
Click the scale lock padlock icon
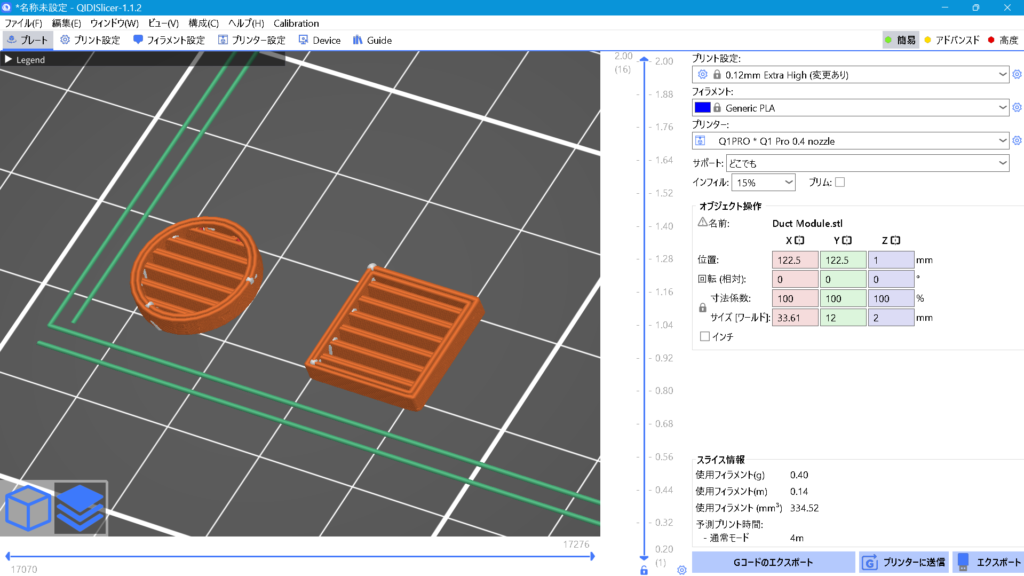click(702, 308)
